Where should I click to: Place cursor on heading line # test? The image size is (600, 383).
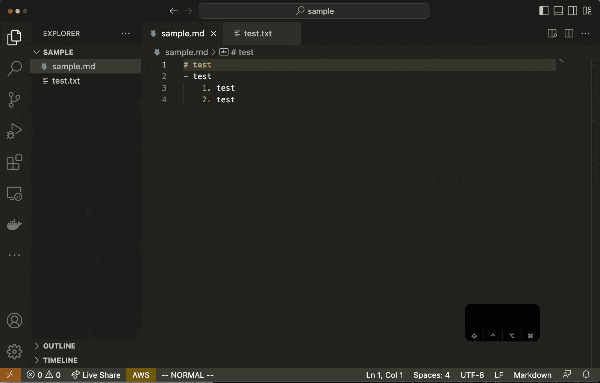(x=197, y=65)
